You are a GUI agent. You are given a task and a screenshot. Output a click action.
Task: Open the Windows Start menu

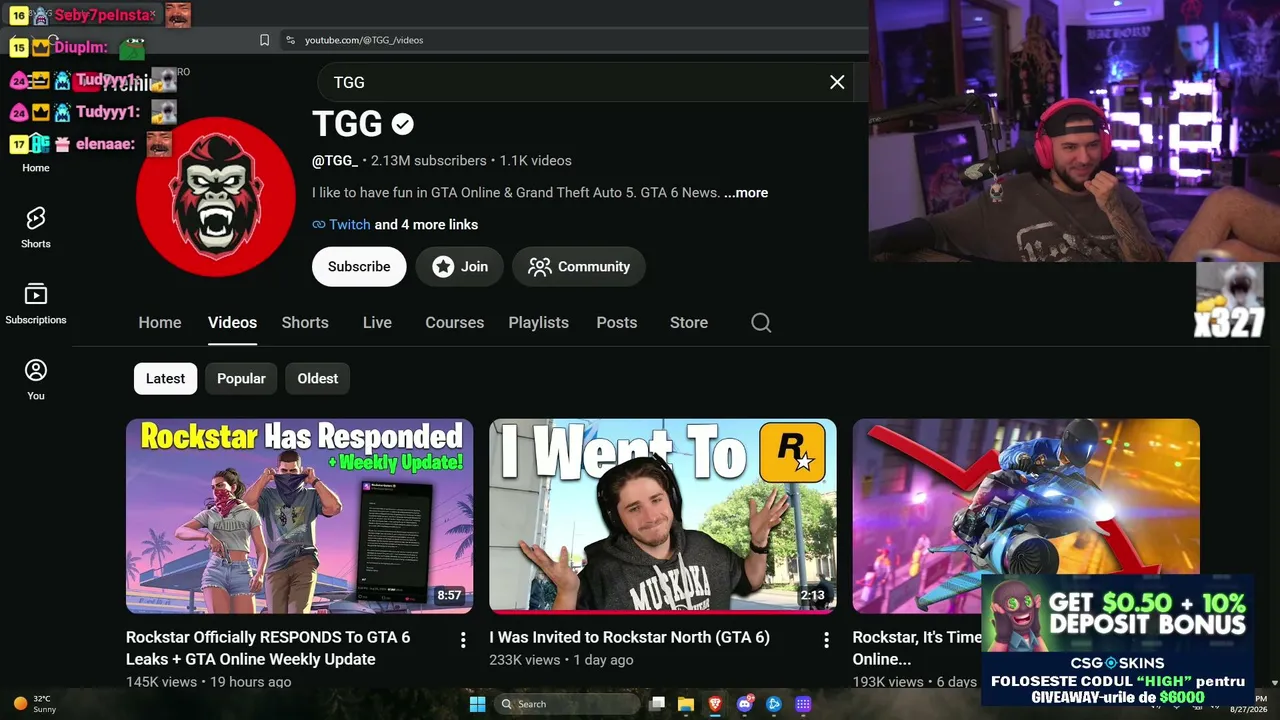[x=478, y=704]
